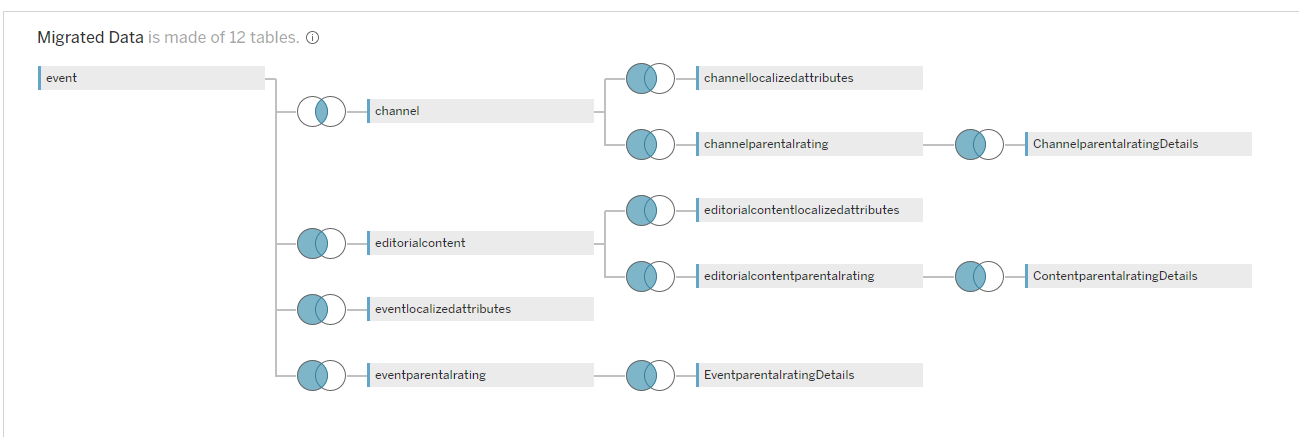Click the eventparentalrating join icon
The image size is (1299, 437).
click(321, 375)
